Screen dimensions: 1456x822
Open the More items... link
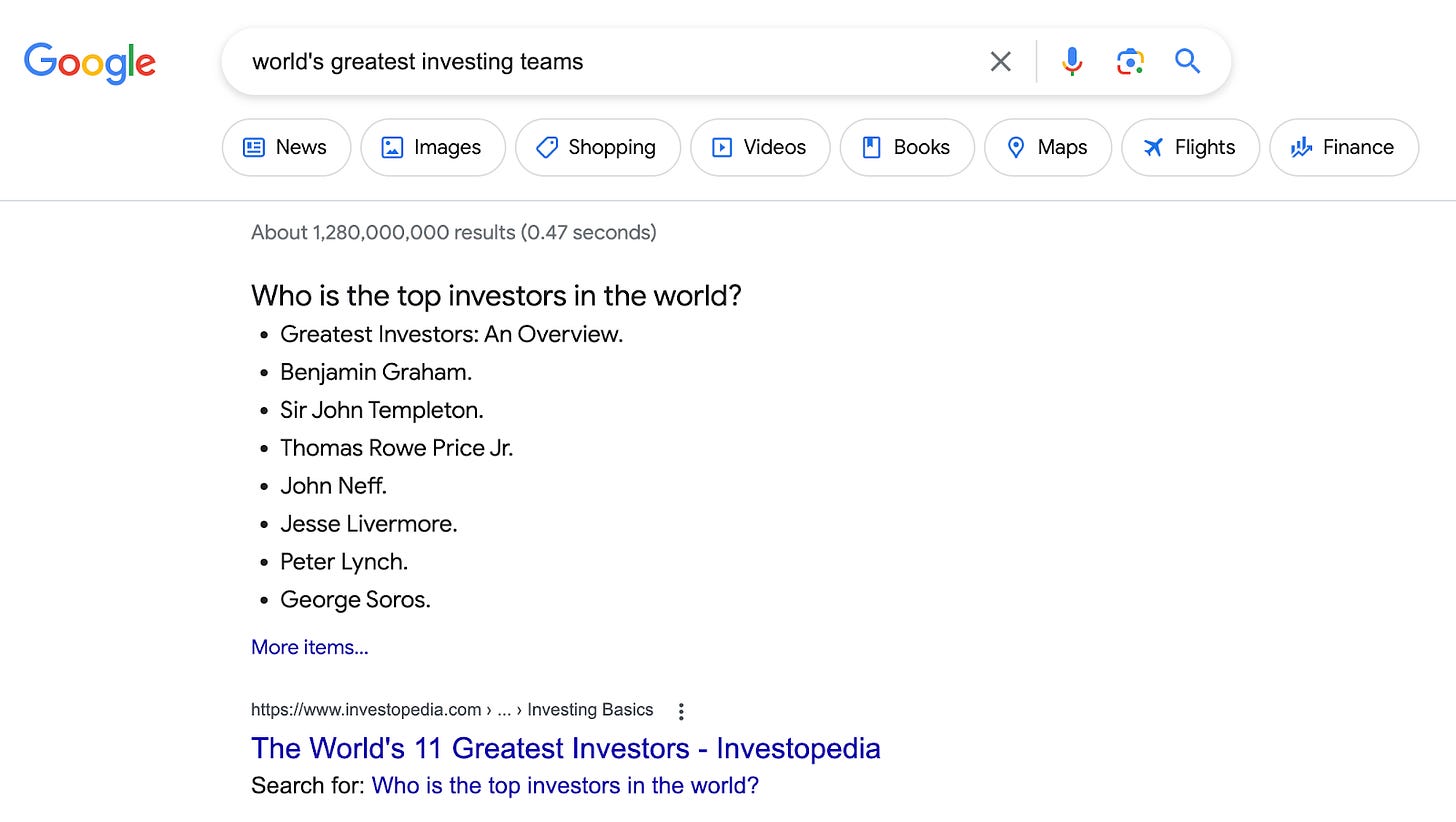pos(310,647)
